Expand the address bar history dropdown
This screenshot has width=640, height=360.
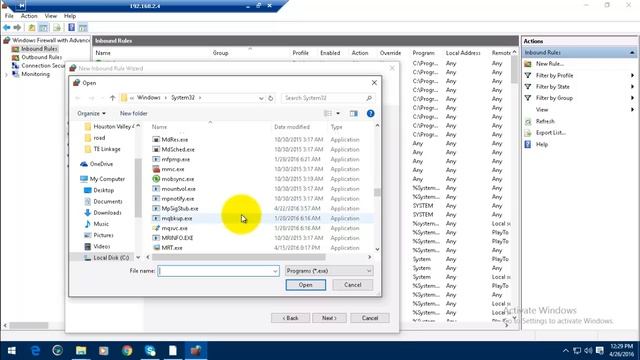tap(261, 98)
